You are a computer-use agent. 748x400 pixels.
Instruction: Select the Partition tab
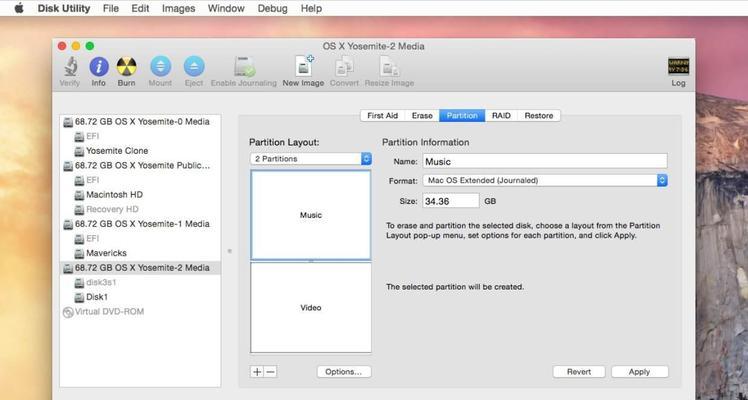click(x=462, y=116)
